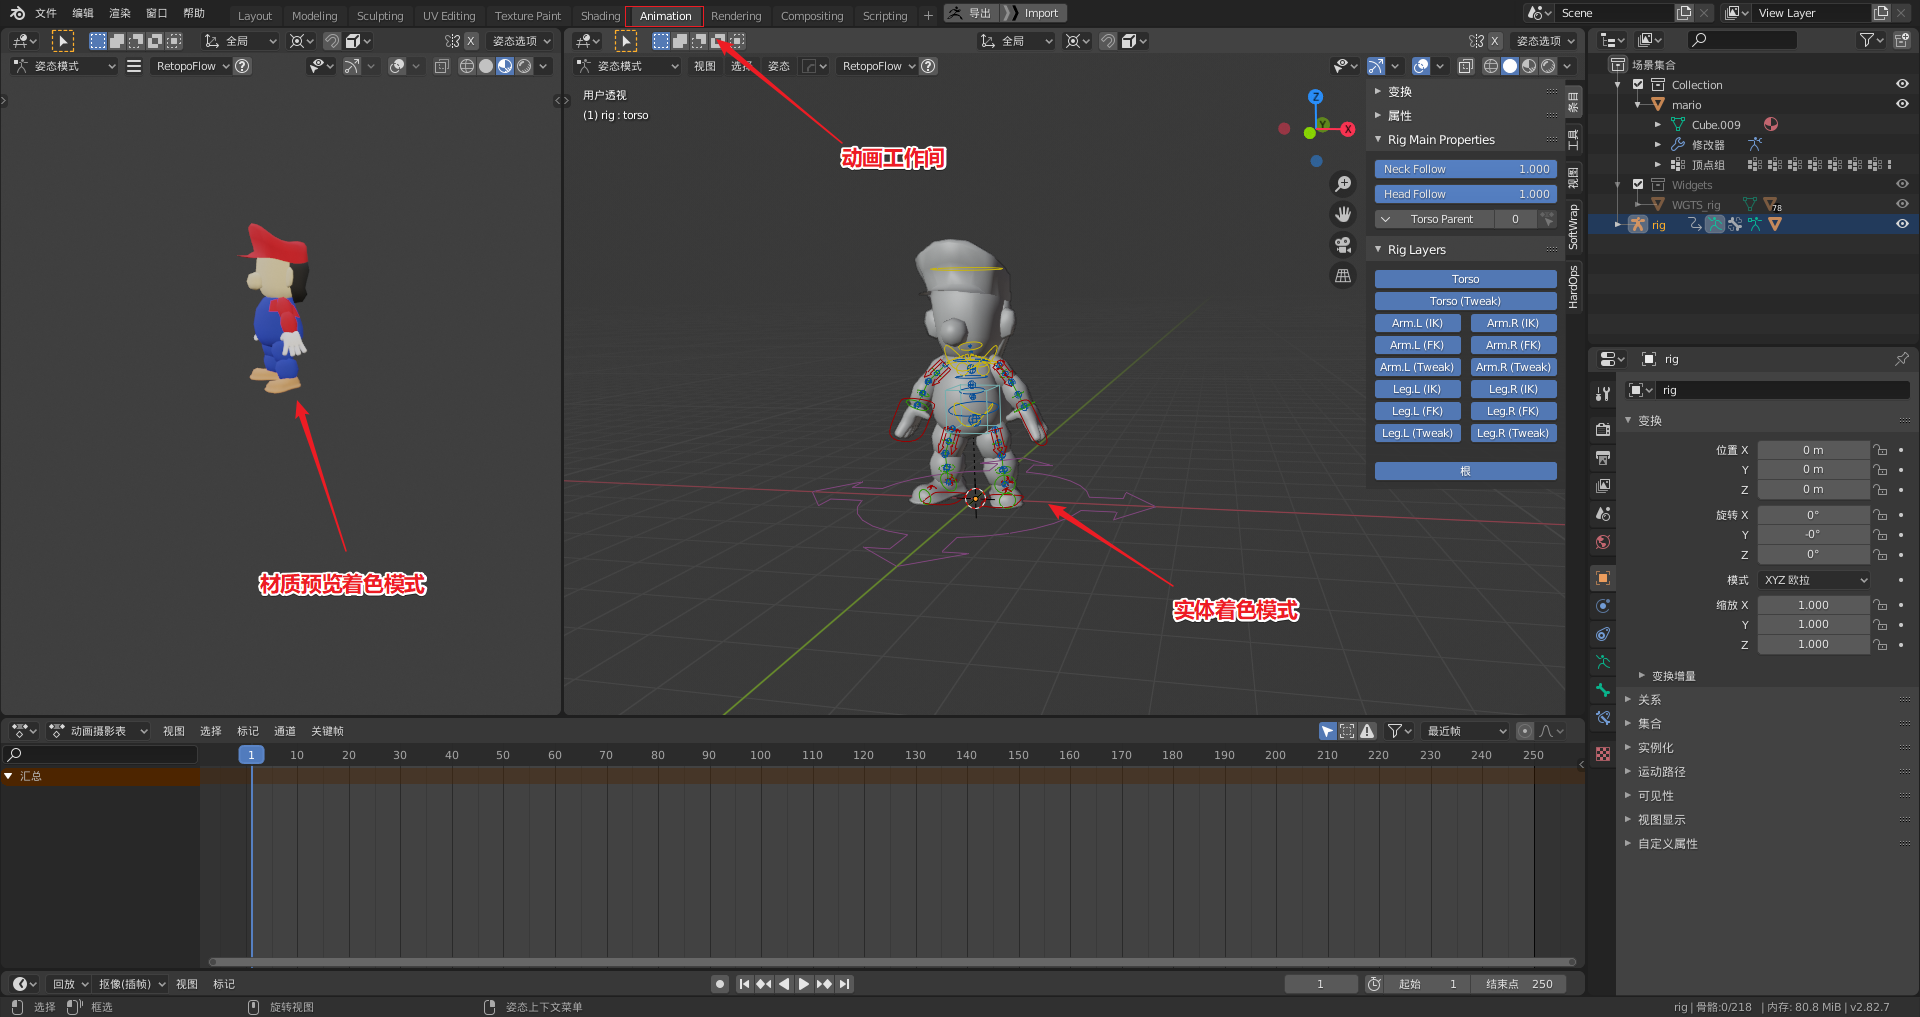The width and height of the screenshot is (1920, 1017).
Task: Click the select box tool in right viewport header
Action: [x=625, y=41]
